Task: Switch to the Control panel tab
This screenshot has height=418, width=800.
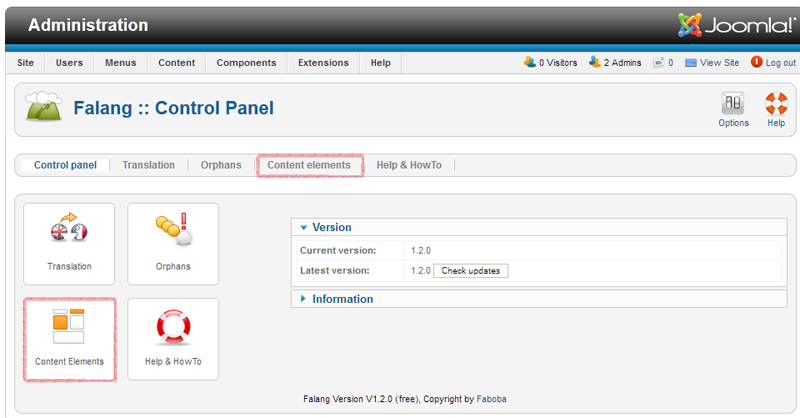Action: 65,165
